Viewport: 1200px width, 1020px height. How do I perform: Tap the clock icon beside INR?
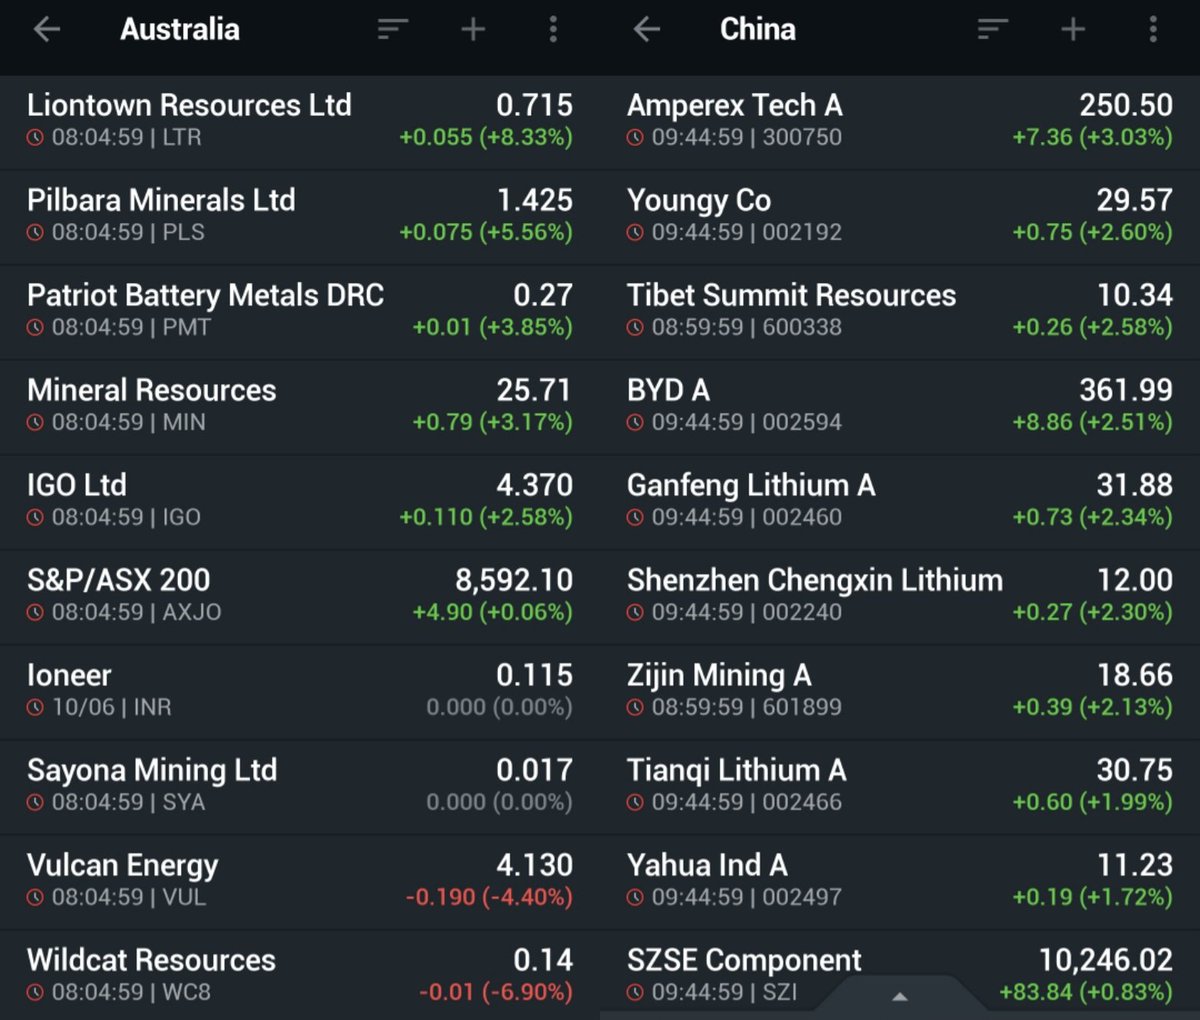click(36, 708)
